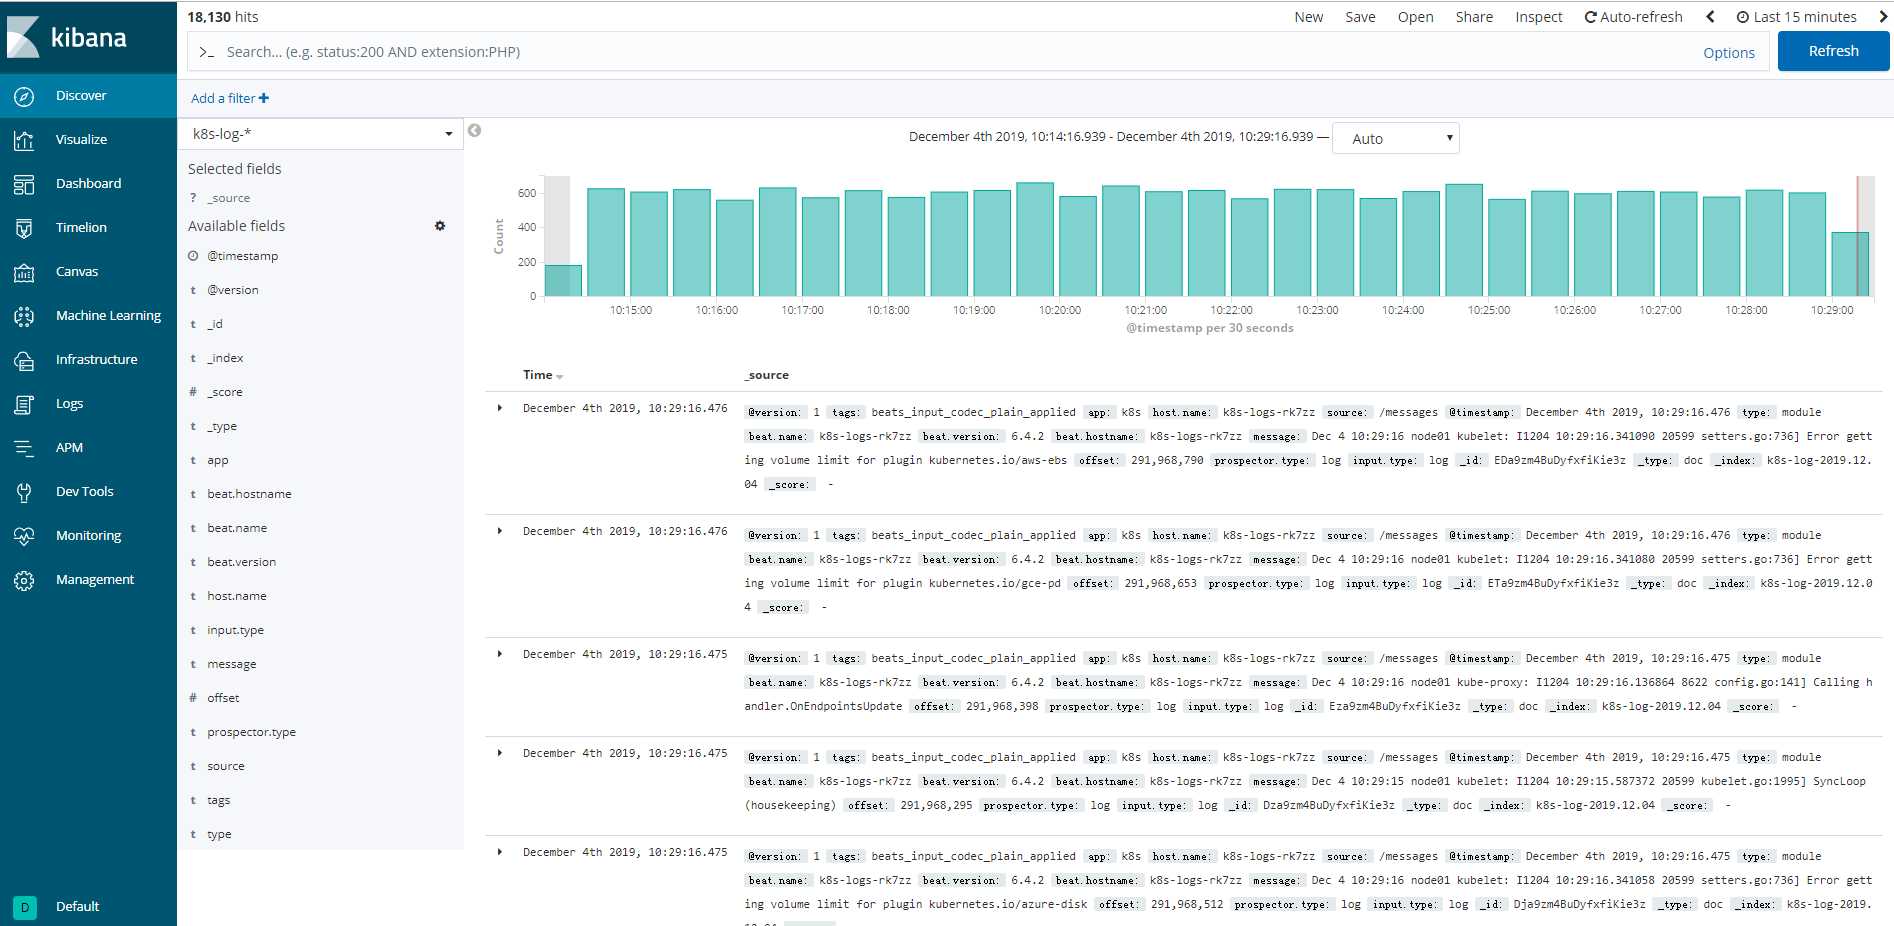This screenshot has height=926, width=1894.
Task: Open the k8s-log-* index pattern dropdown
Action: coord(320,134)
